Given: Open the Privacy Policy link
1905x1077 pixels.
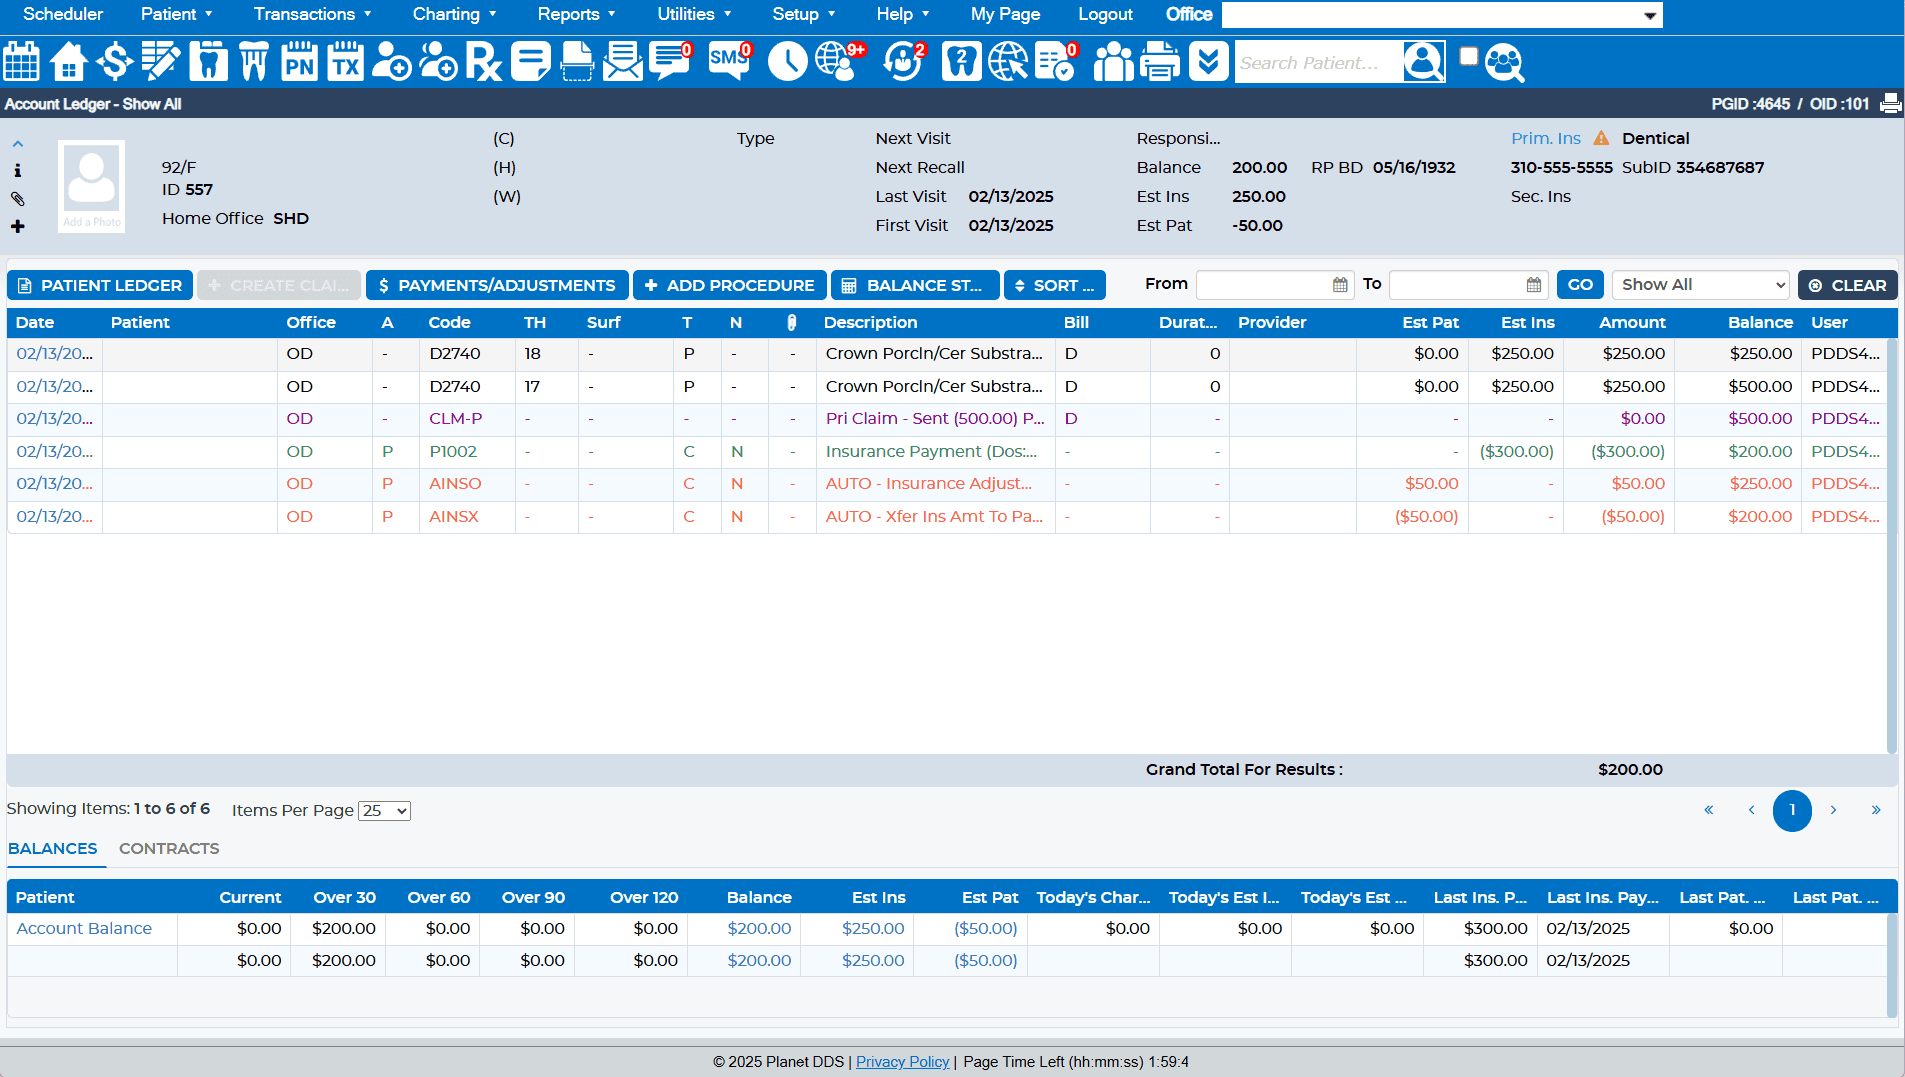Looking at the screenshot, I should point(902,1062).
